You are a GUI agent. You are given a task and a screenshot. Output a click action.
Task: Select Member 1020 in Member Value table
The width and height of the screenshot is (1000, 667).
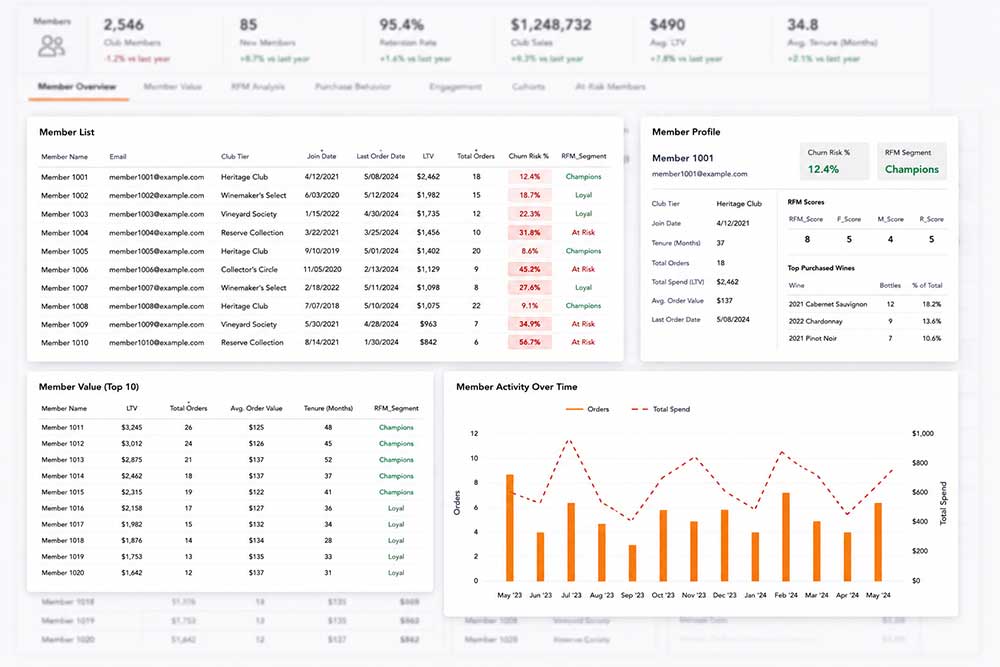coord(62,573)
